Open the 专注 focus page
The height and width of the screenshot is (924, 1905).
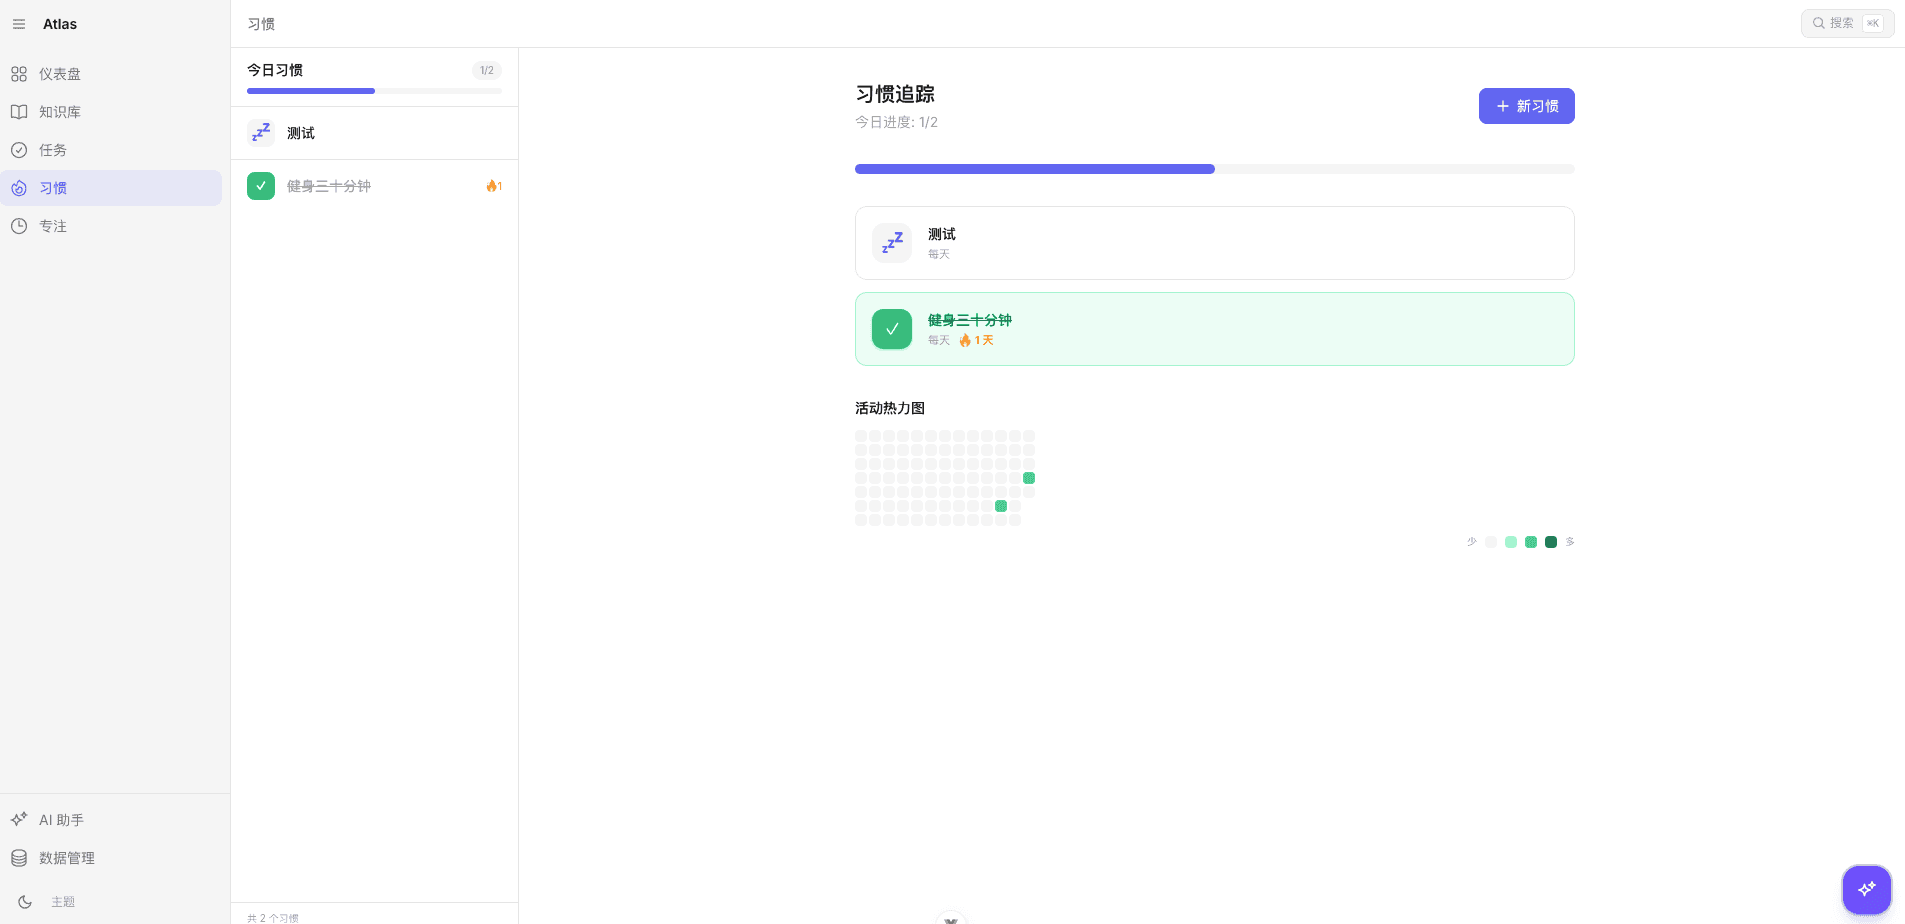coord(111,226)
